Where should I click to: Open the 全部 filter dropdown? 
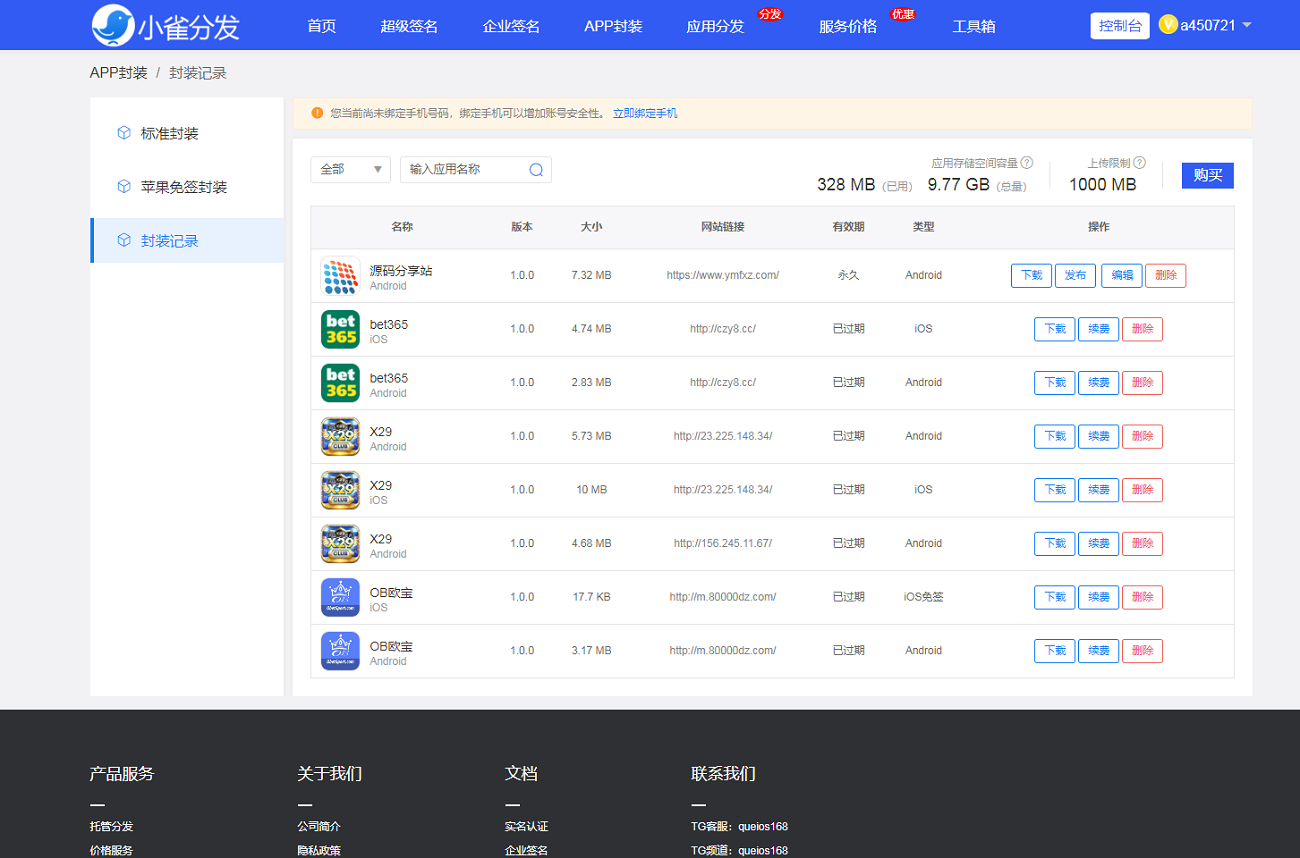pos(350,170)
